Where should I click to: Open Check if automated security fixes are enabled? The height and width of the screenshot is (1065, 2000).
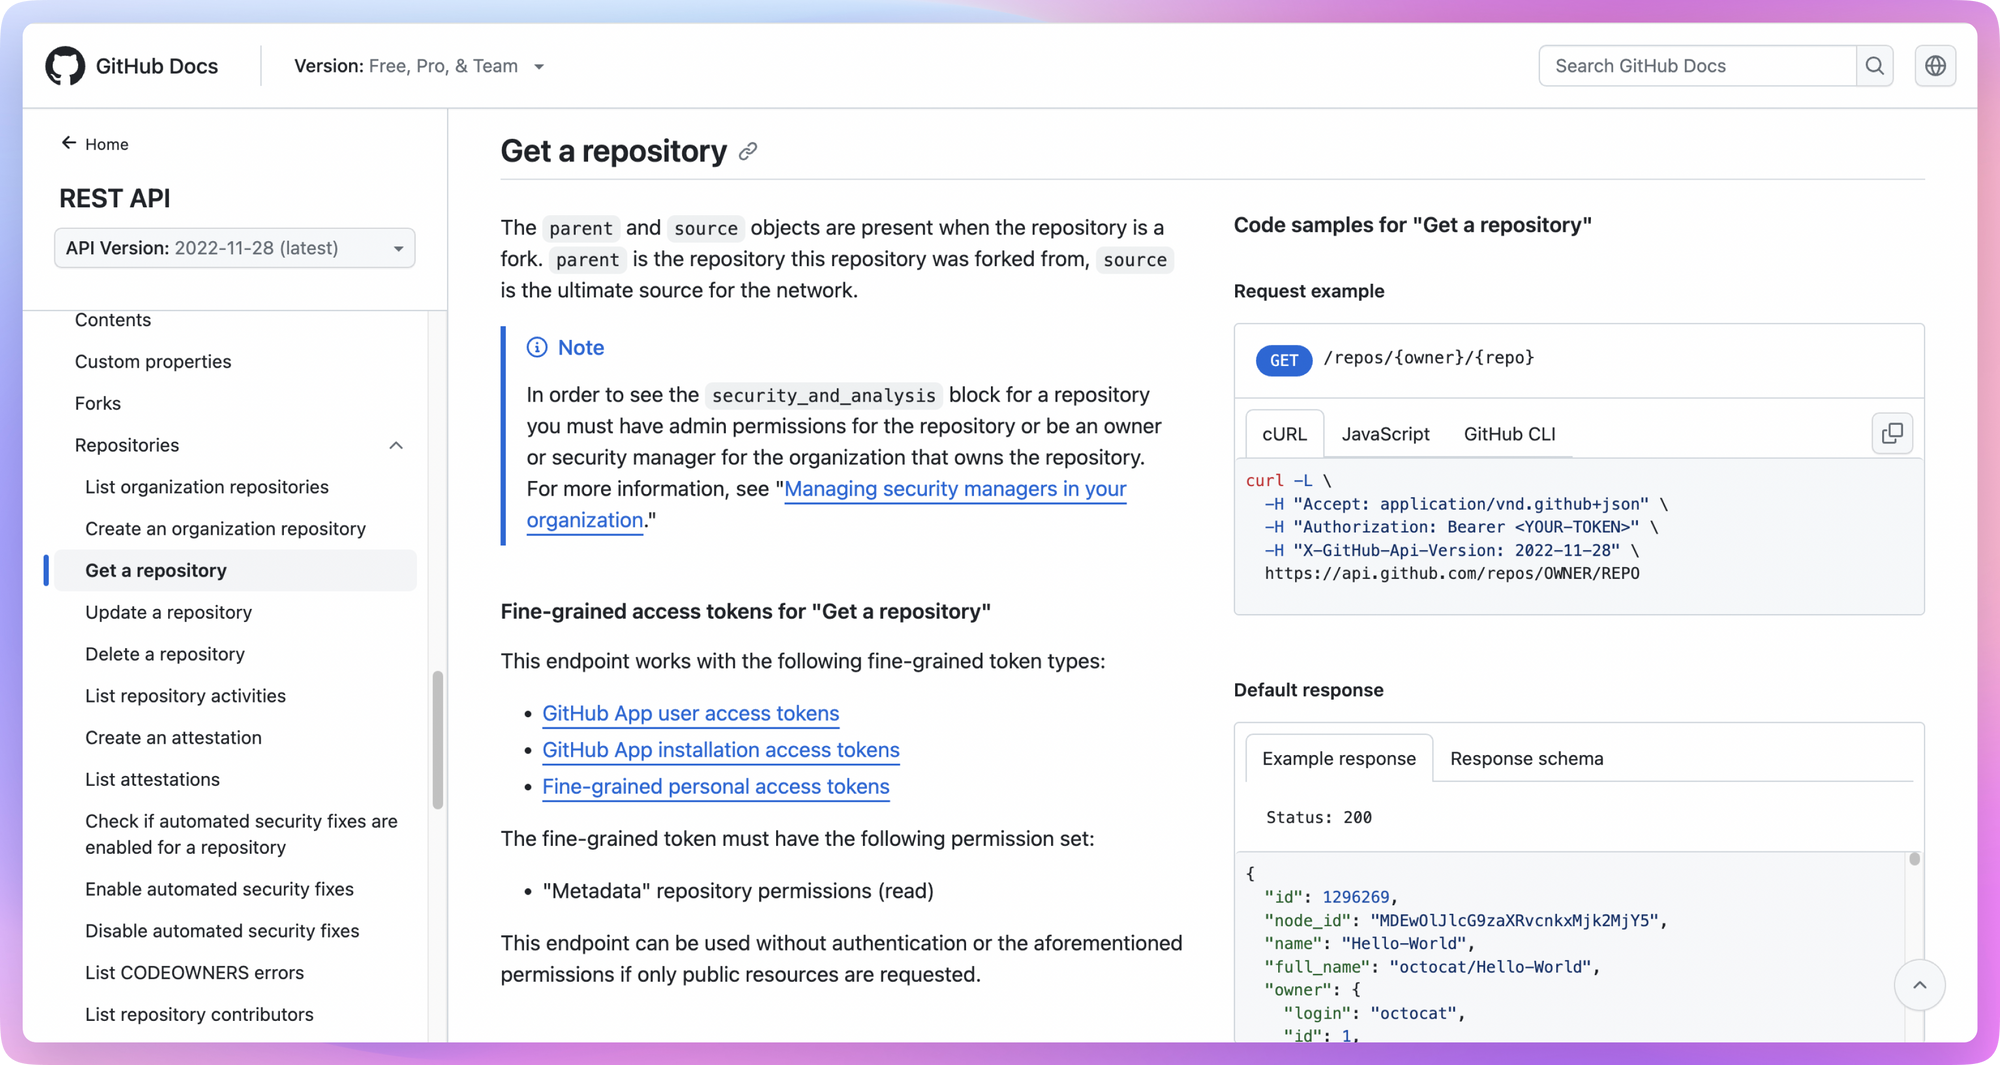241,834
